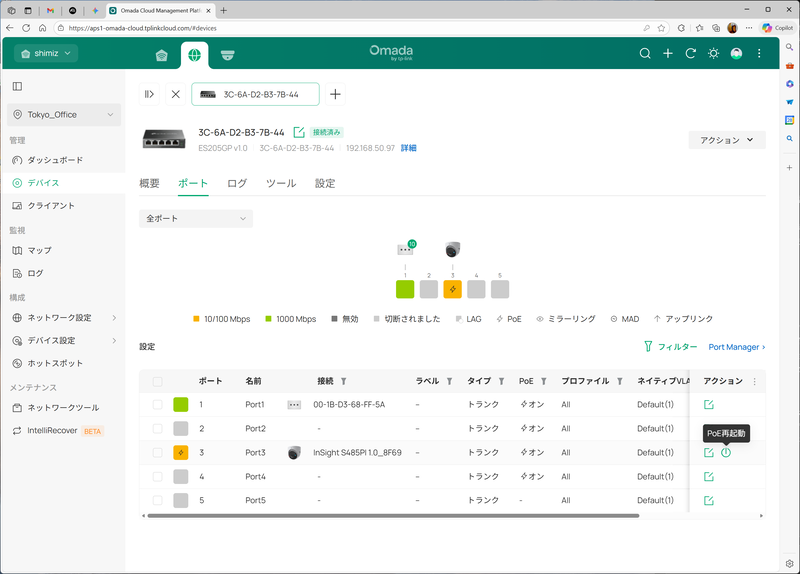Edit Port1 settings icon
The height and width of the screenshot is (574, 800).
(x=709, y=405)
